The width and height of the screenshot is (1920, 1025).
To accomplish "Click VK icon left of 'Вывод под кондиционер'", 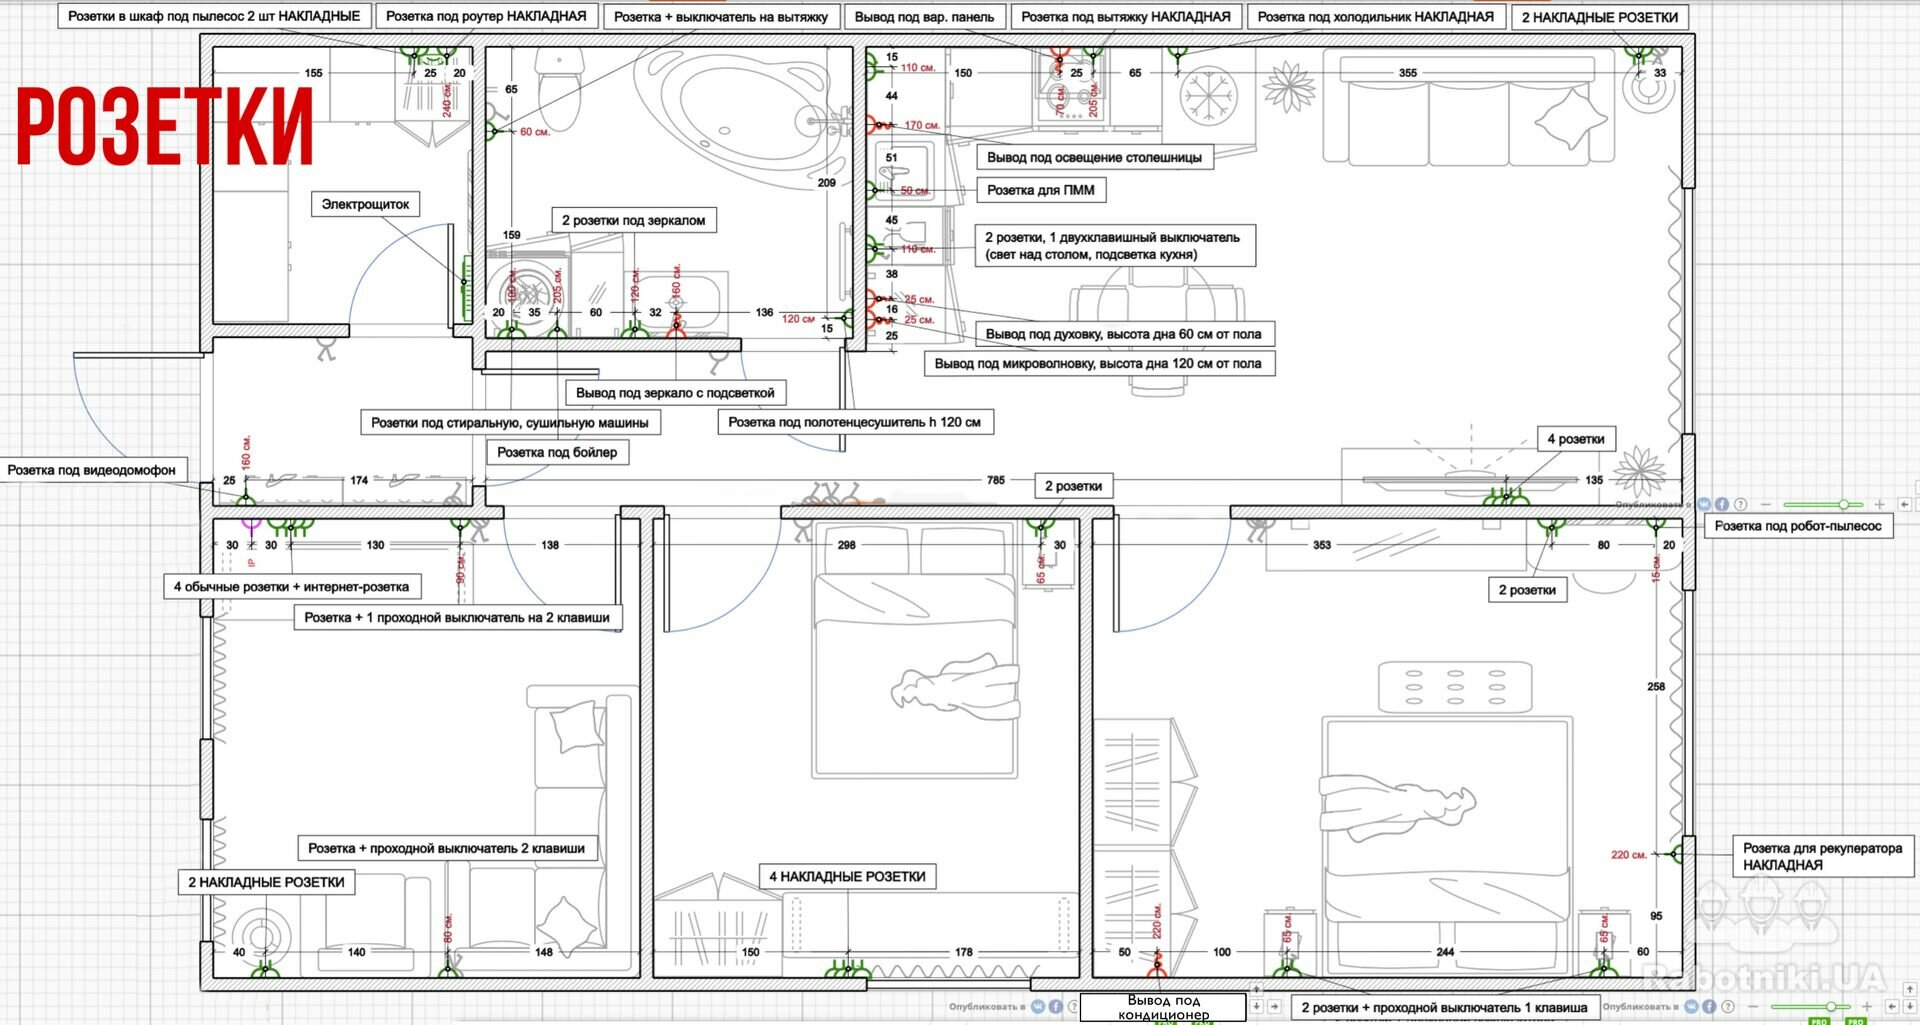I will tap(1038, 1006).
